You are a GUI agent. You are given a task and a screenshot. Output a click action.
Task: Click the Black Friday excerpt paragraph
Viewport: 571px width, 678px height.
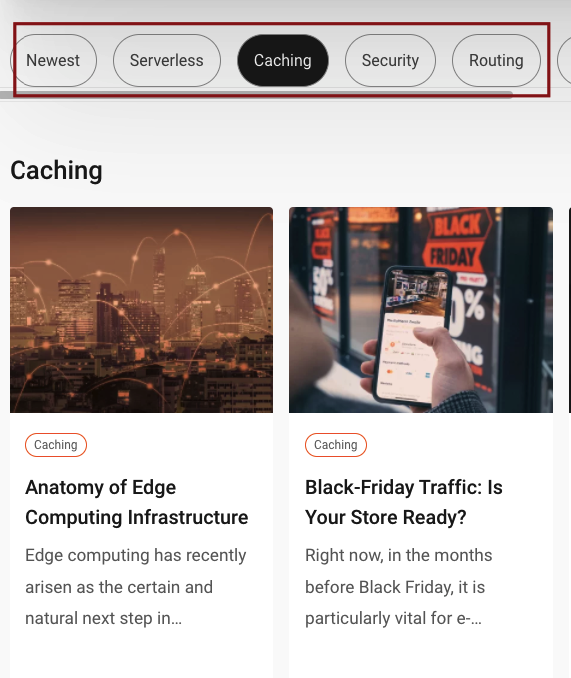399,587
